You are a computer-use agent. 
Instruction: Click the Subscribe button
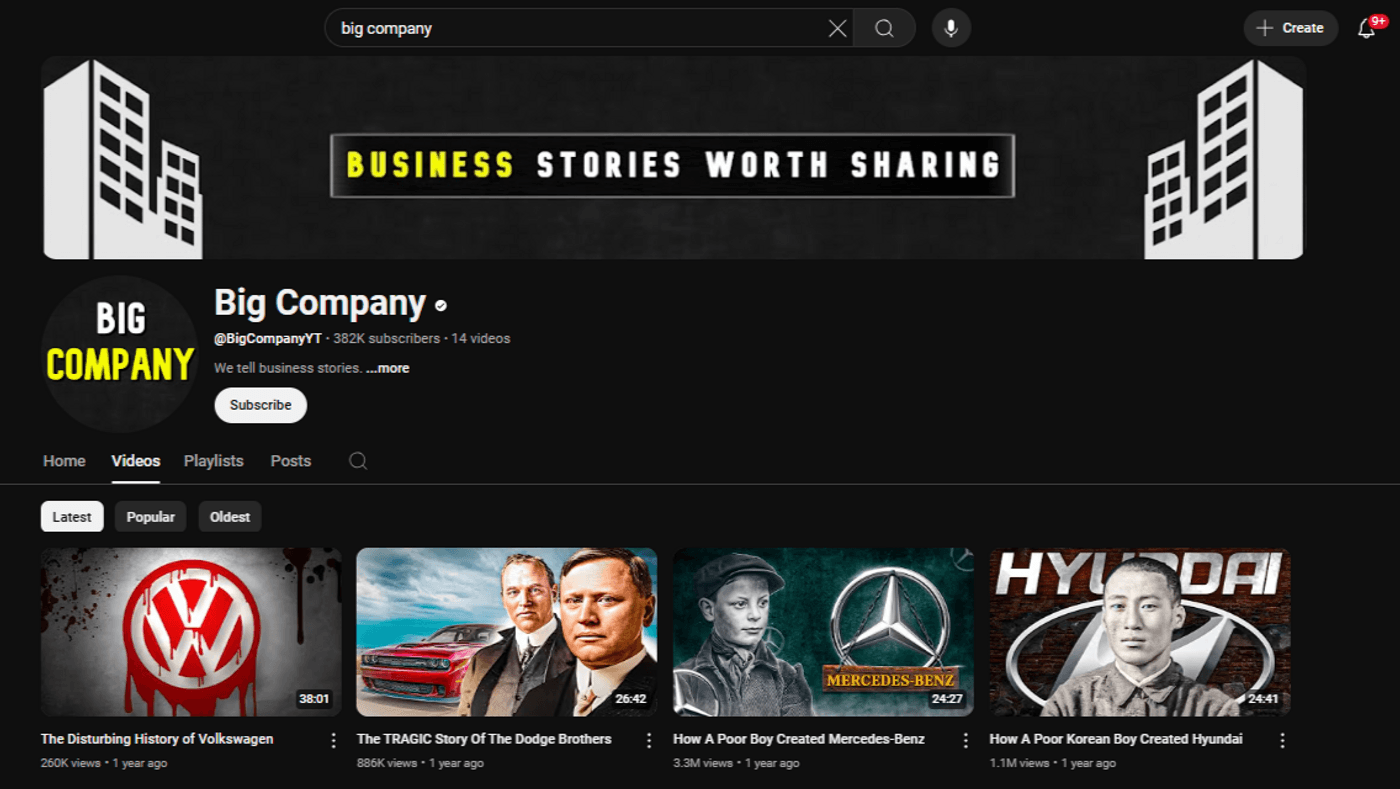click(x=260, y=405)
